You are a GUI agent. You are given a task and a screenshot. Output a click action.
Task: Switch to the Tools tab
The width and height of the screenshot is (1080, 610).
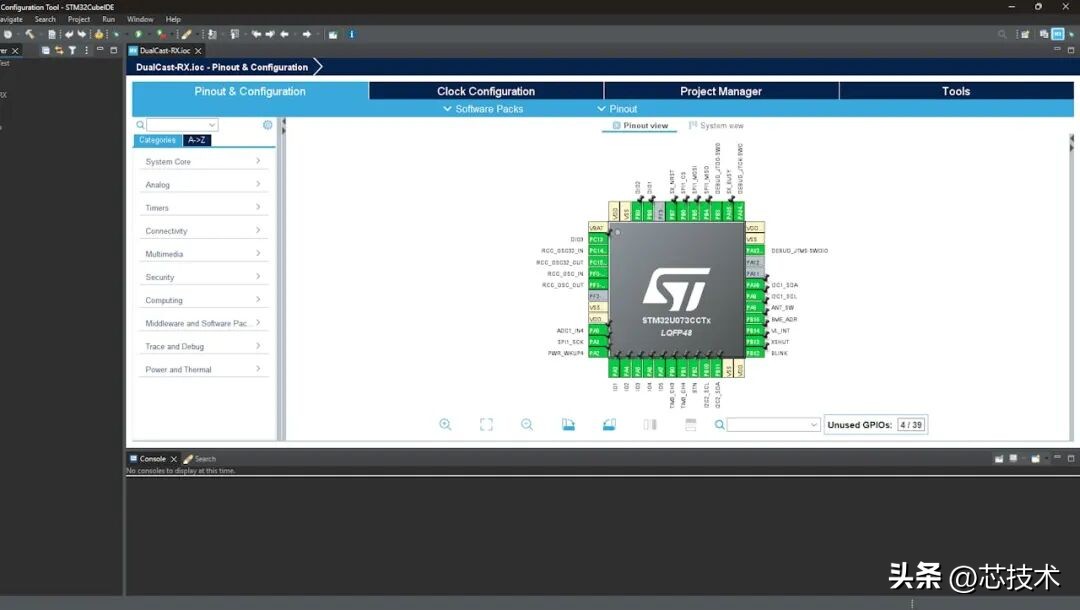pyautogui.click(x=956, y=91)
